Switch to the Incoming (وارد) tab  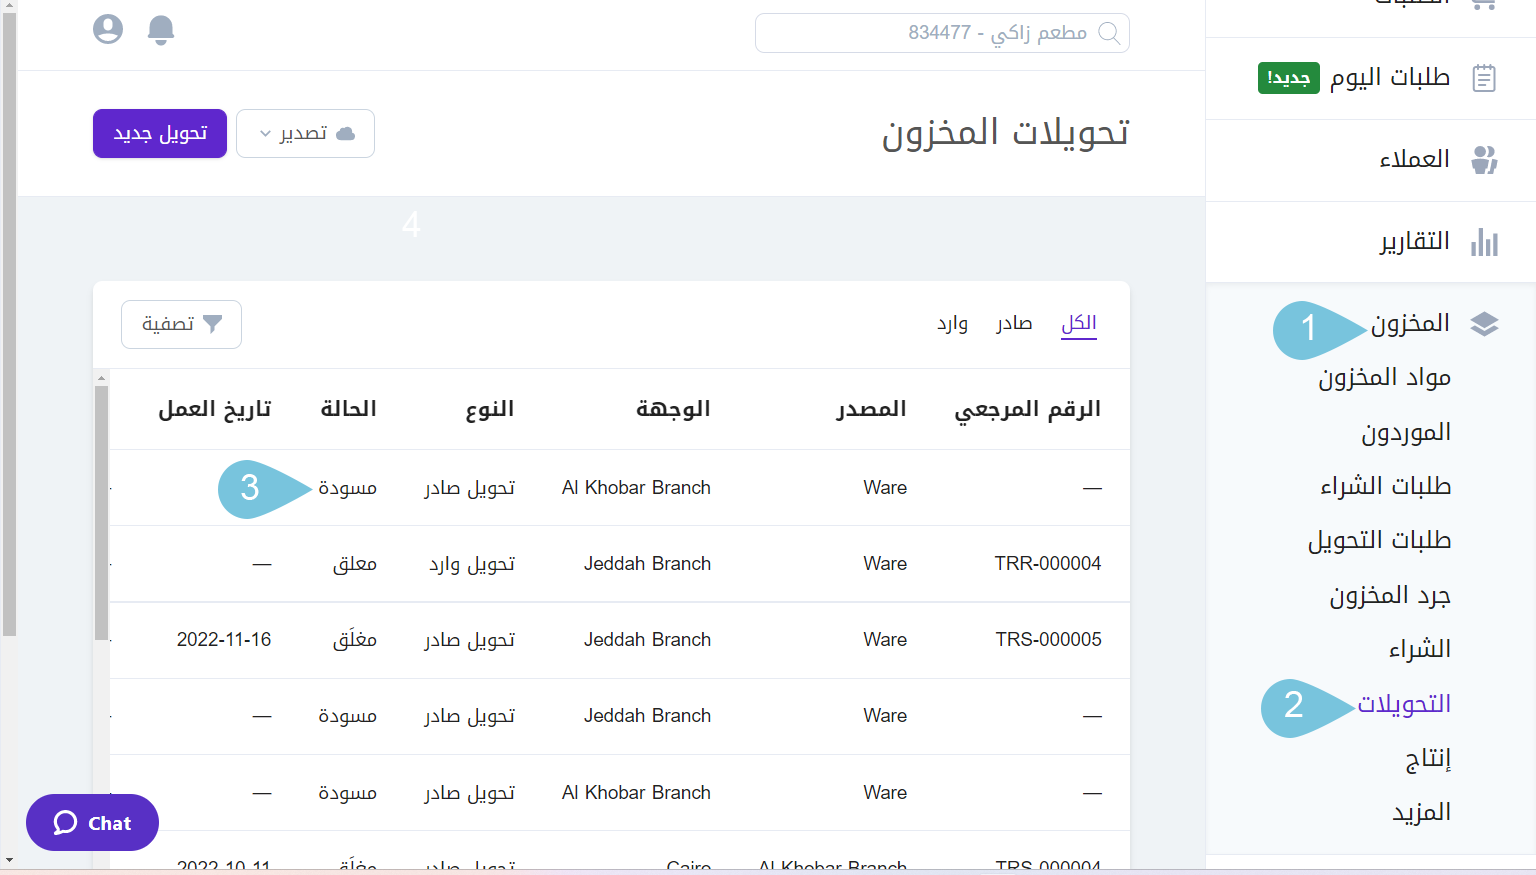(952, 323)
